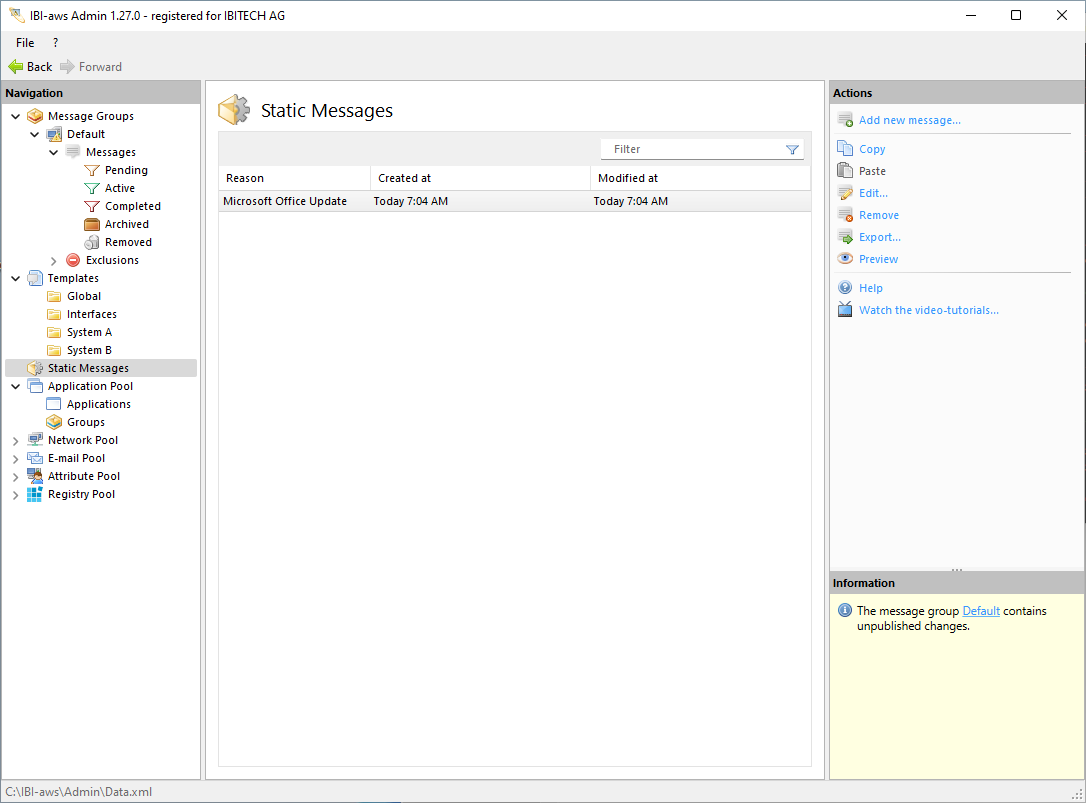Click the Preview eye icon
This screenshot has height=803, width=1086.
click(845, 259)
